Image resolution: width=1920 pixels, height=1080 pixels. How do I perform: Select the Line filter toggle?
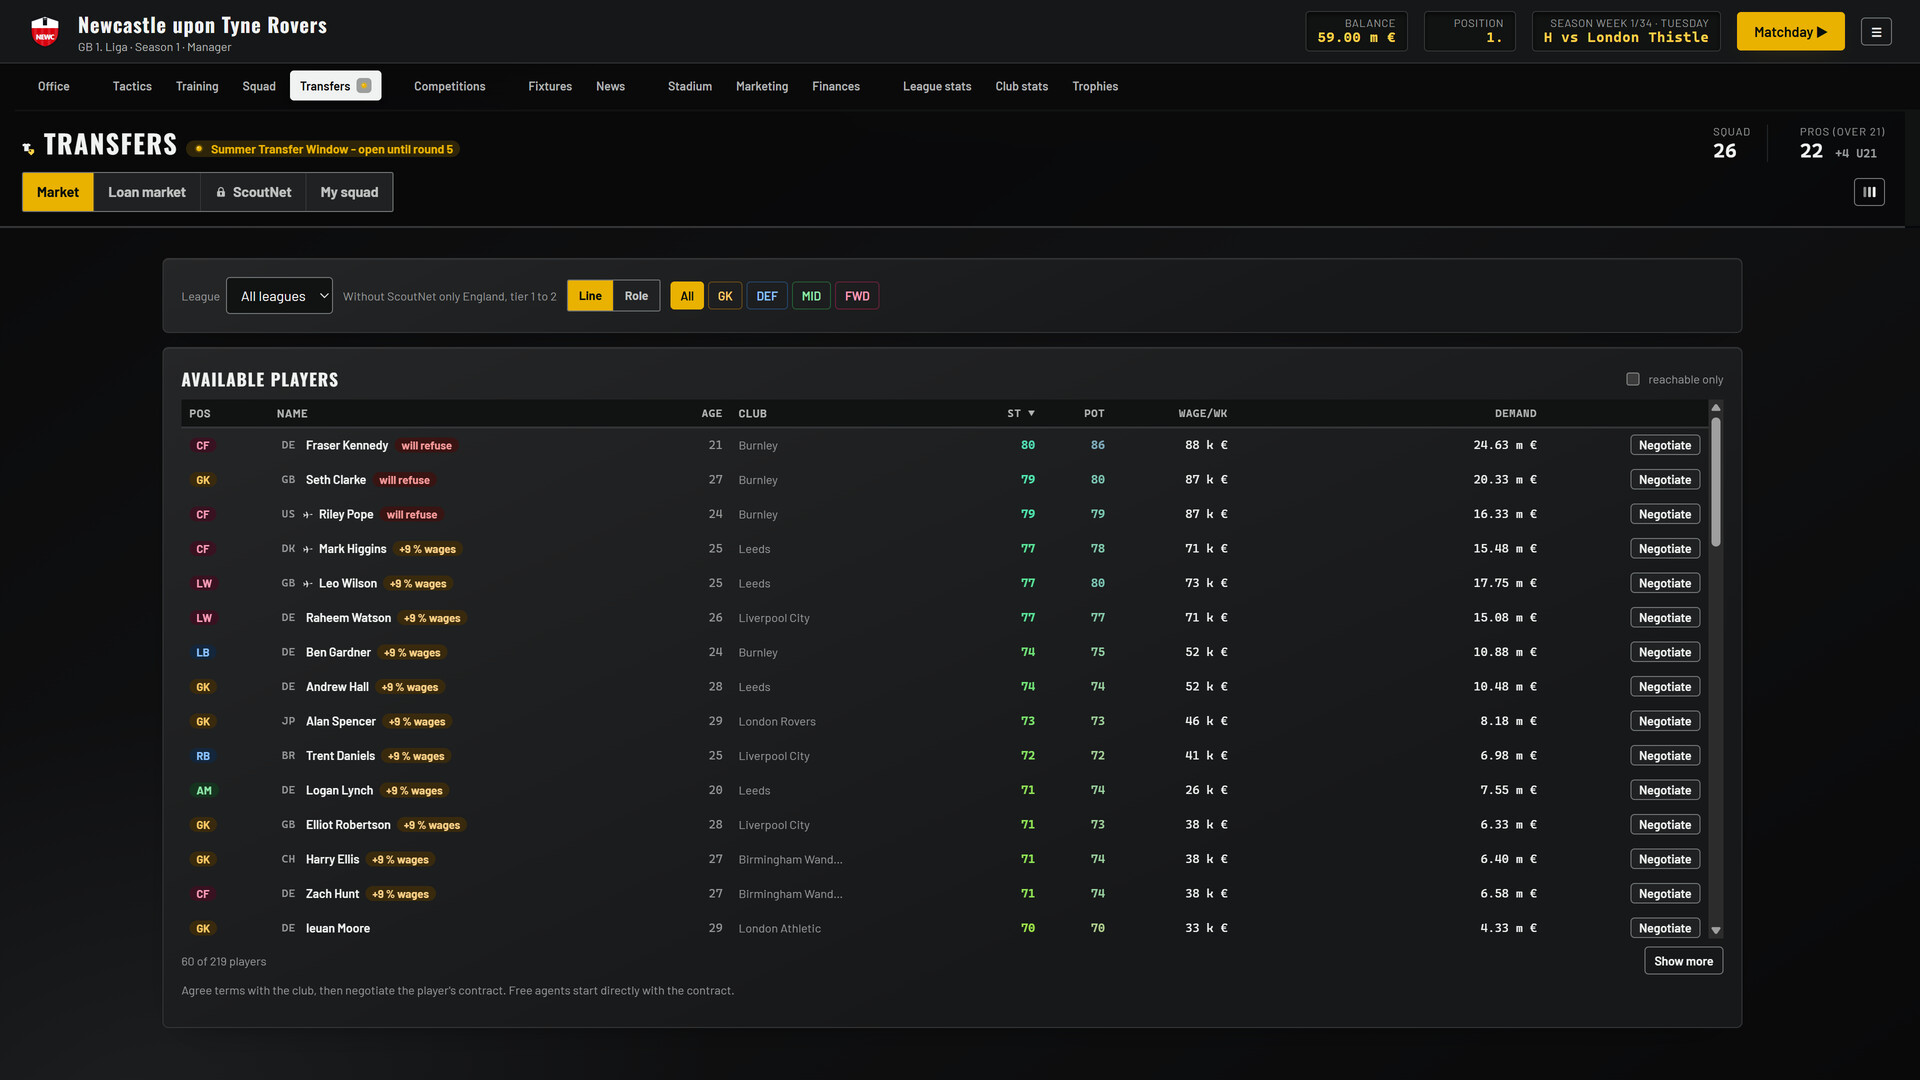(x=590, y=296)
